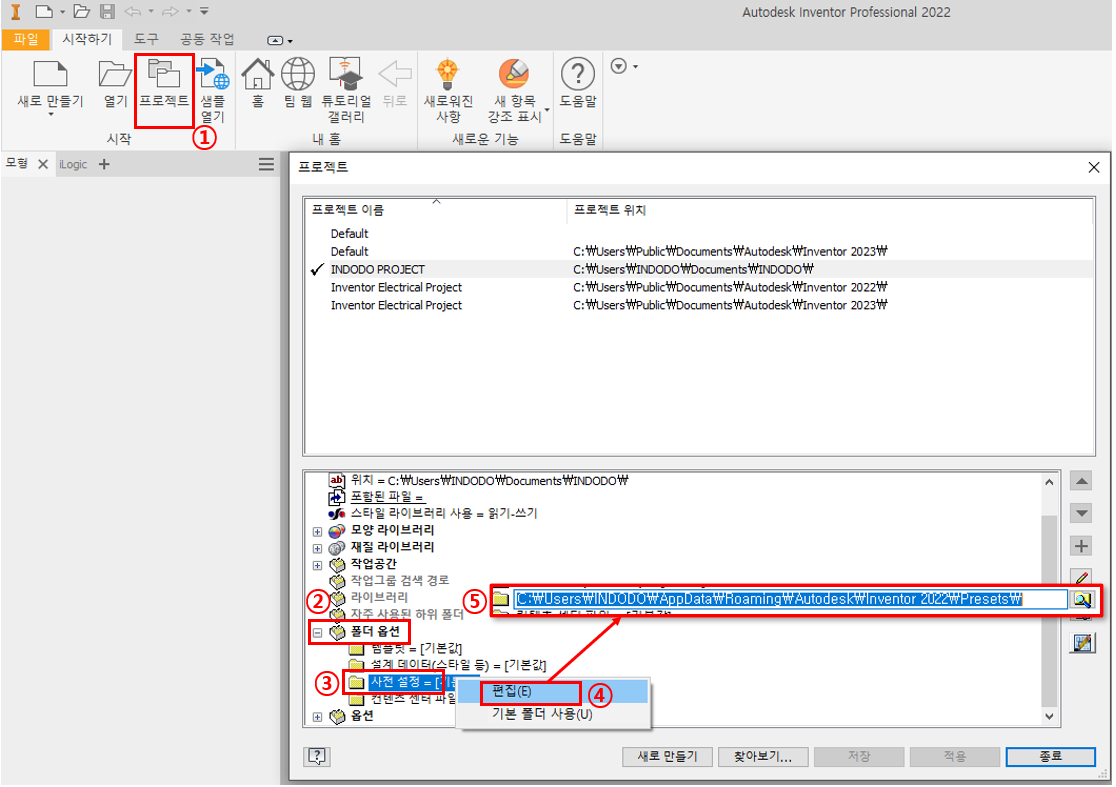This screenshot has width=1116, height=787.
Task: Open the ribbon appearance dropdown after 공동 작업
Action: pyautogui.click(x=280, y=41)
